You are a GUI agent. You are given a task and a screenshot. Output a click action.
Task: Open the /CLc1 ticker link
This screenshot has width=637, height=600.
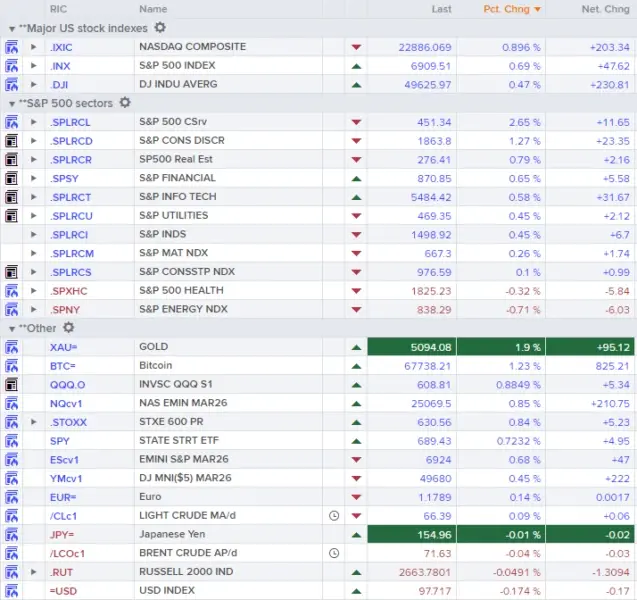(63, 516)
